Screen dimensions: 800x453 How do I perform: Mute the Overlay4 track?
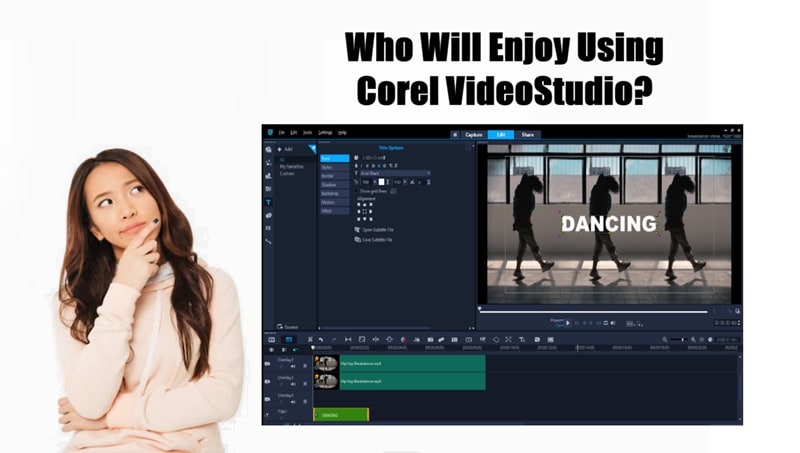point(293,402)
